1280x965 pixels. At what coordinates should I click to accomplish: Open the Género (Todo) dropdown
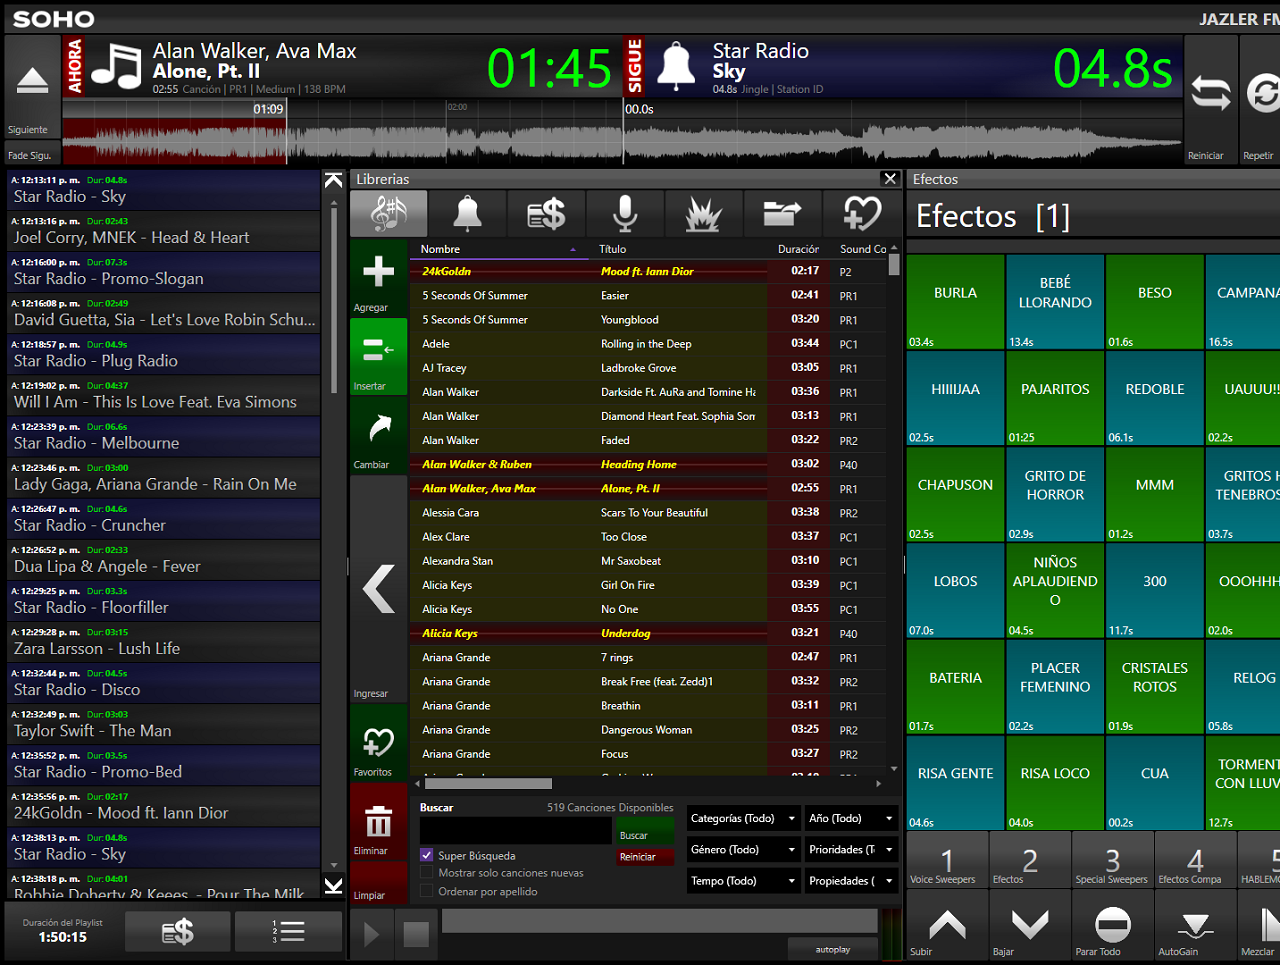coord(743,850)
